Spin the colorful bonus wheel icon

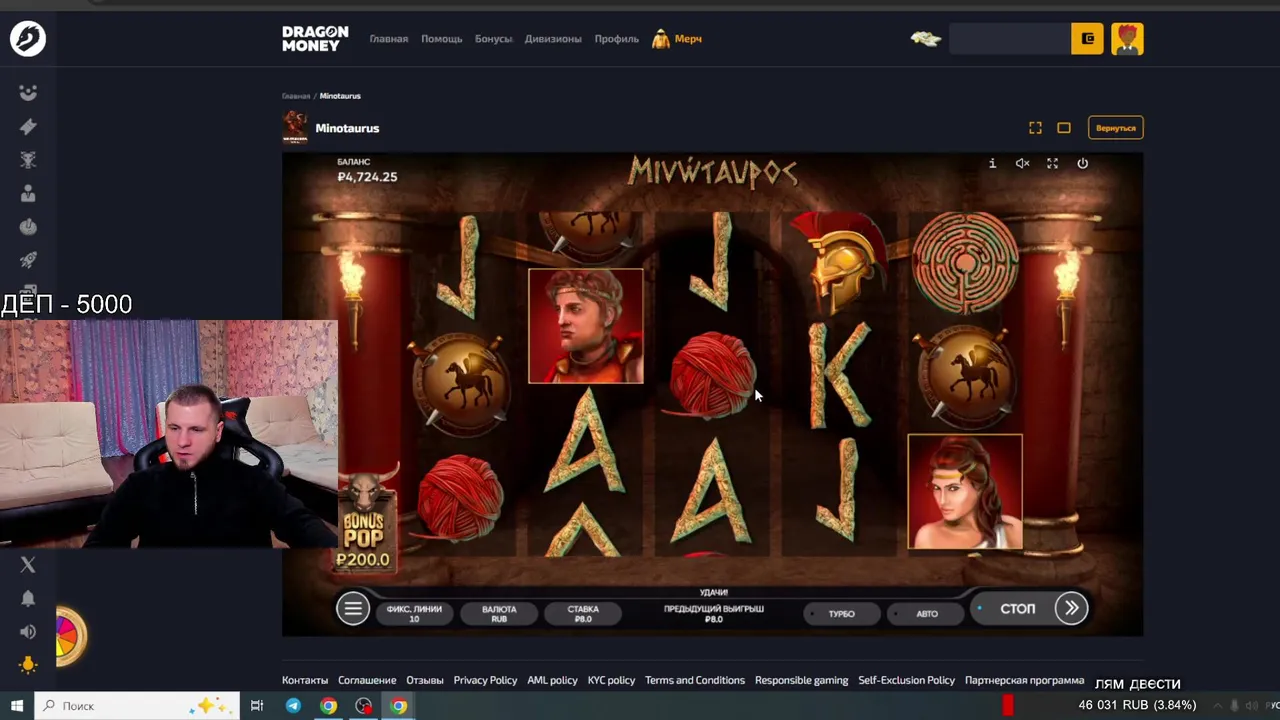coord(68,636)
